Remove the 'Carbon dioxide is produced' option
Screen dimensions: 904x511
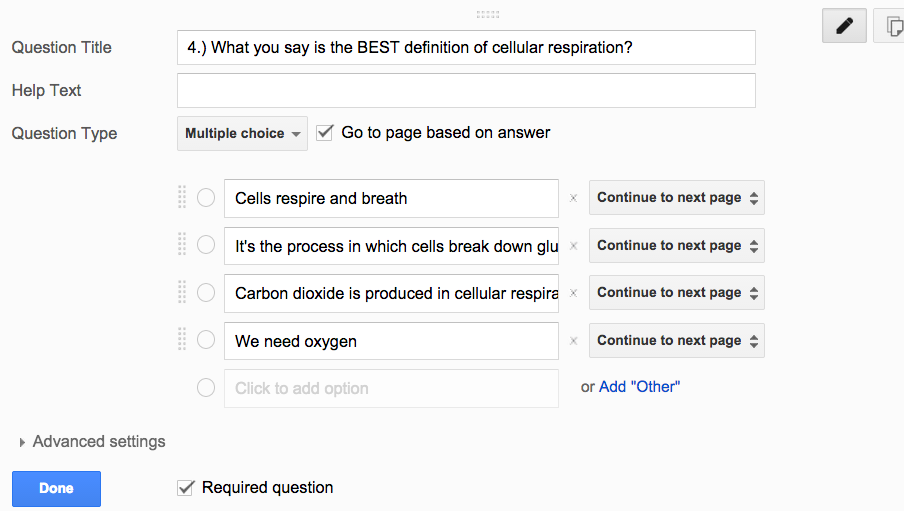tap(573, 293)
